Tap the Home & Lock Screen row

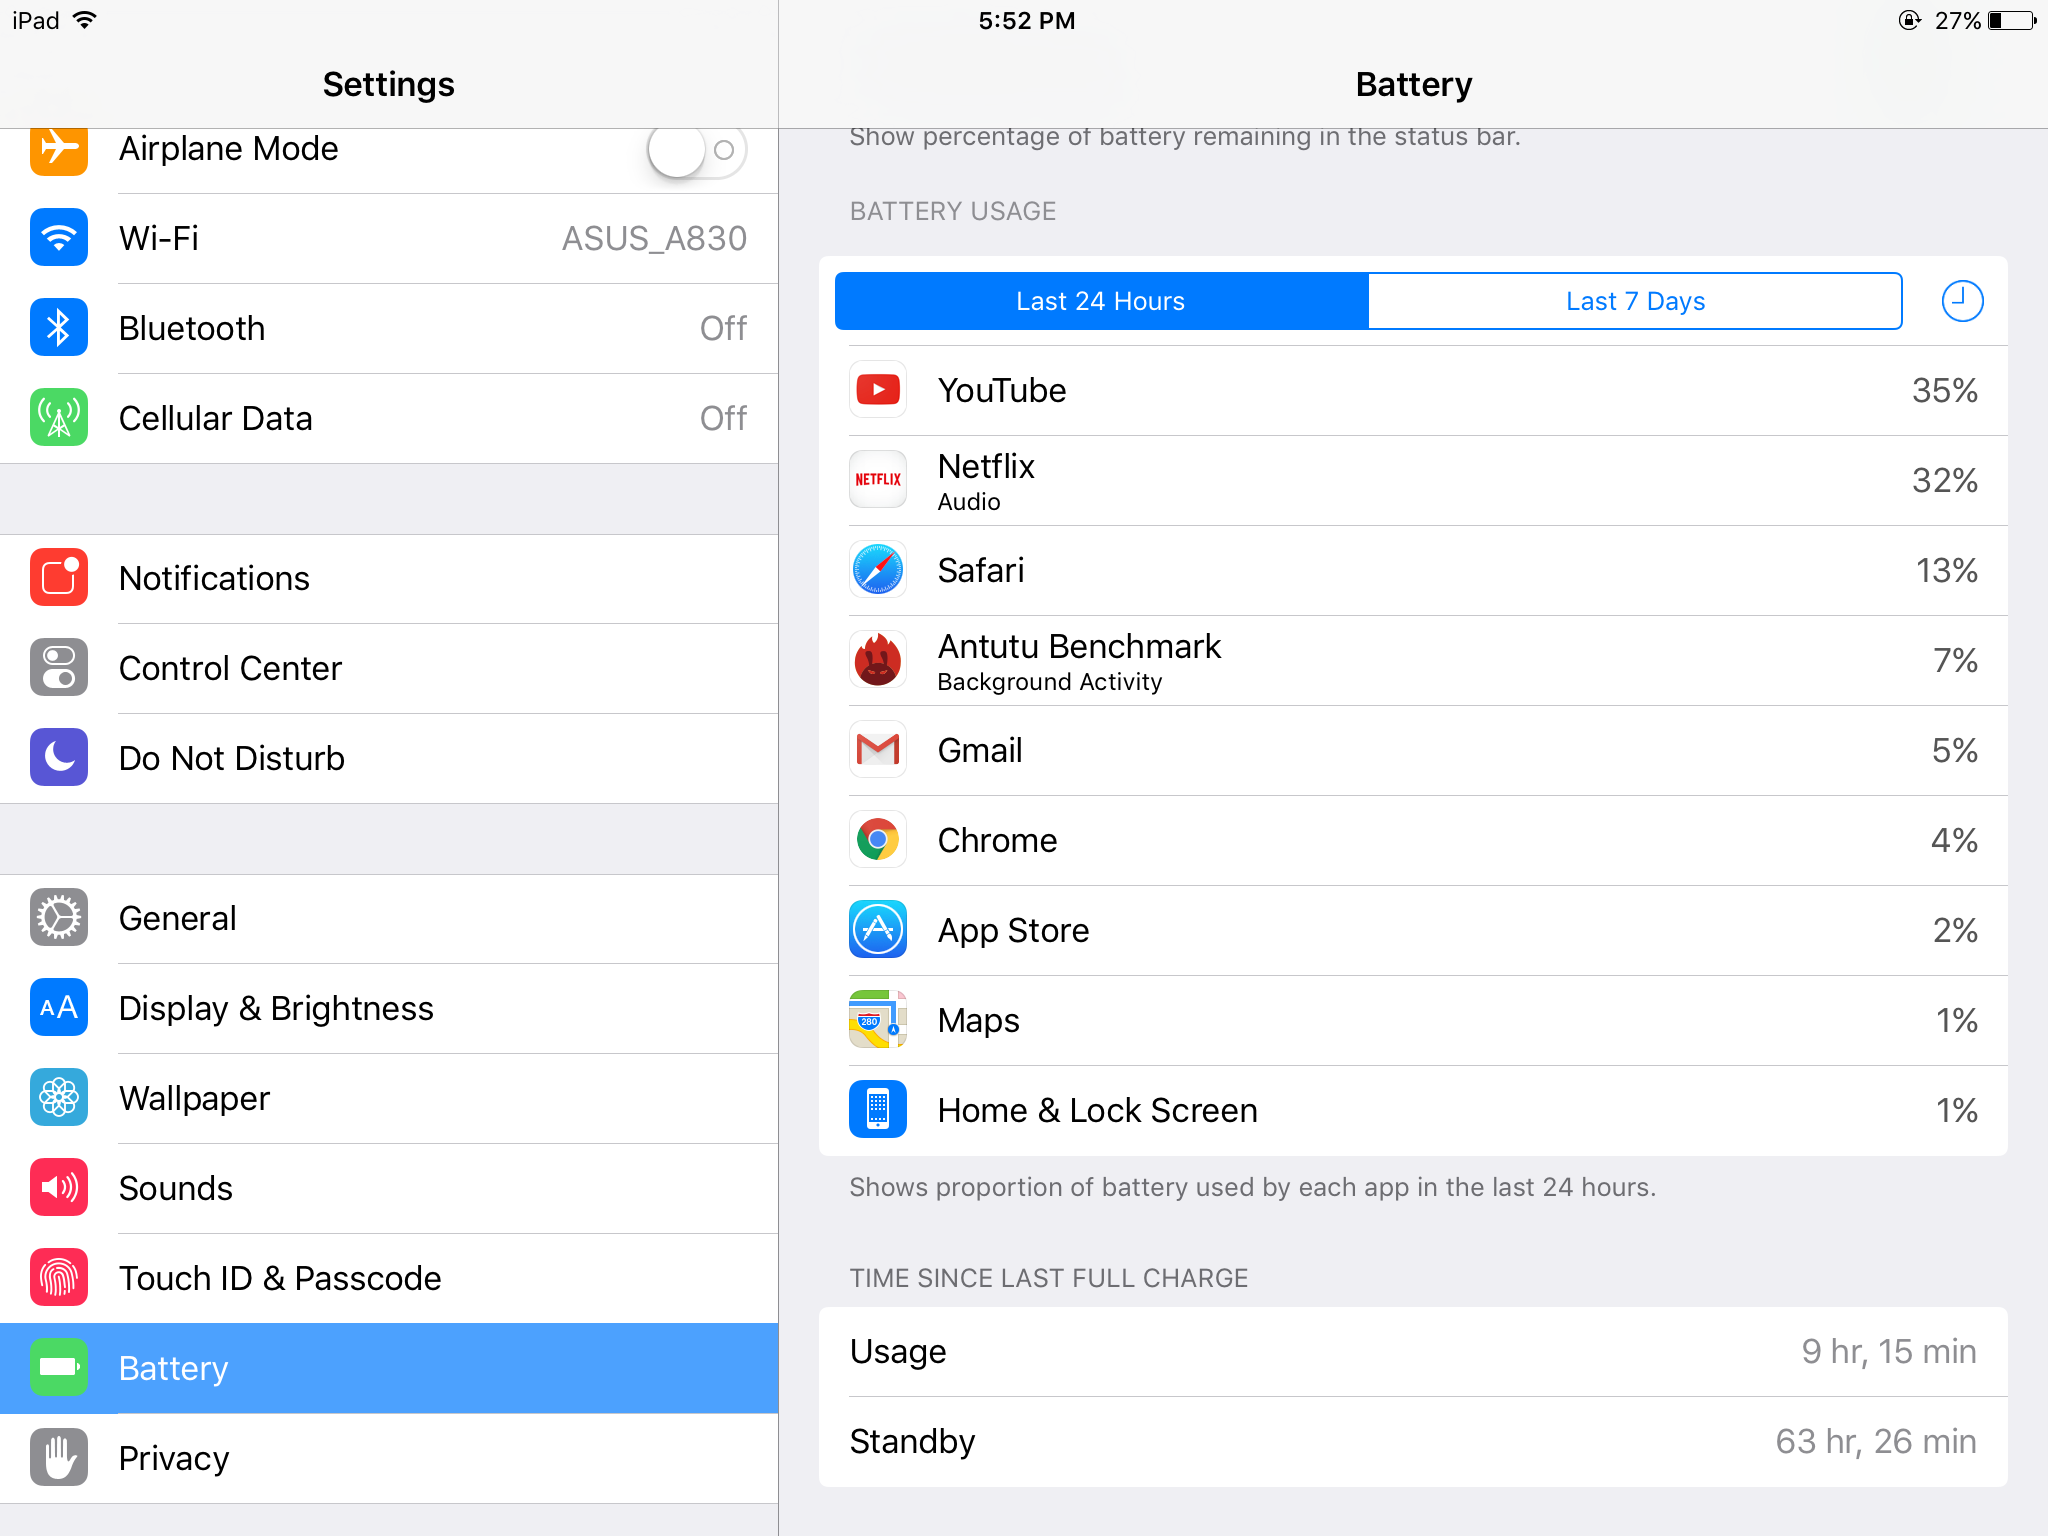pyautogui.click(x=1413, y=1111)
